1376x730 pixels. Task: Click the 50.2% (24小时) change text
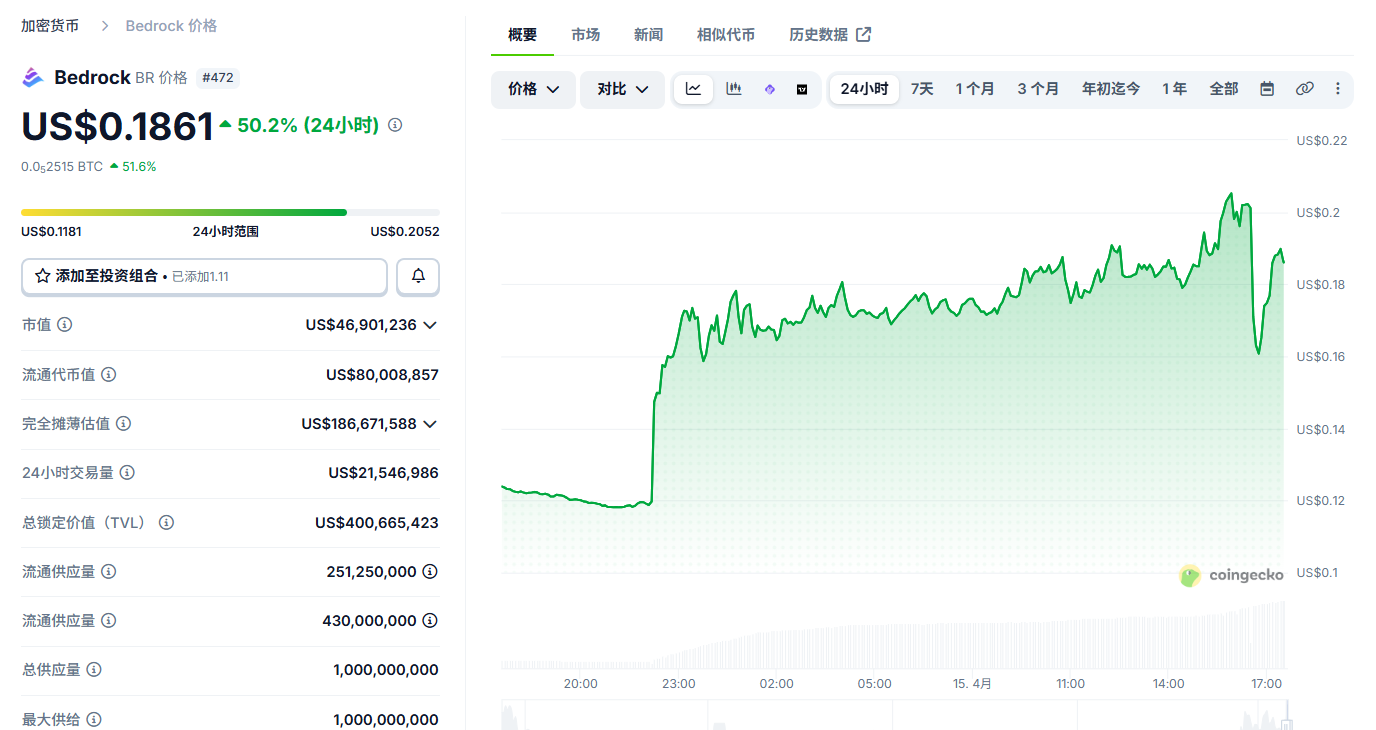(x=307, y=125)
